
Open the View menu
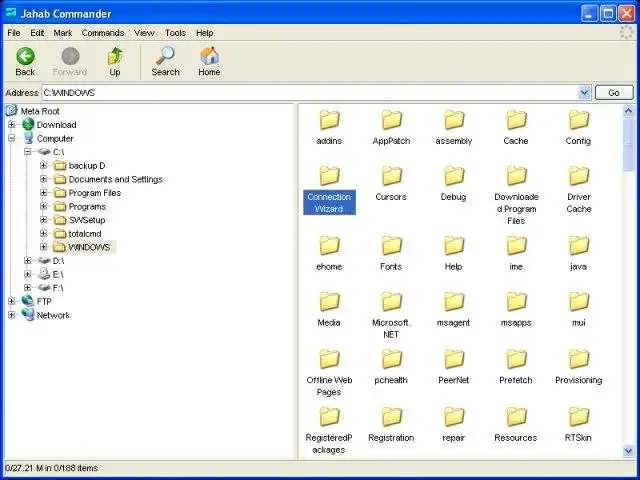144,33
